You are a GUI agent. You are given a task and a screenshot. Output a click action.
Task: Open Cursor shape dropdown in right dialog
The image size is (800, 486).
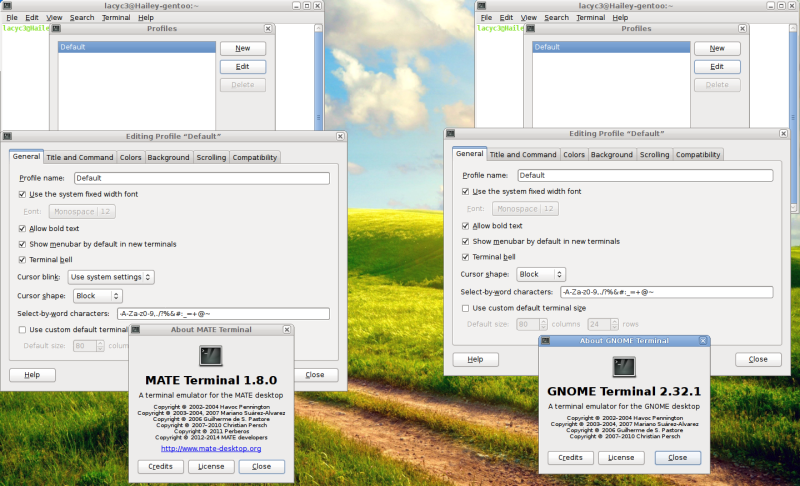pyautogui.click(x=541, y=274)
